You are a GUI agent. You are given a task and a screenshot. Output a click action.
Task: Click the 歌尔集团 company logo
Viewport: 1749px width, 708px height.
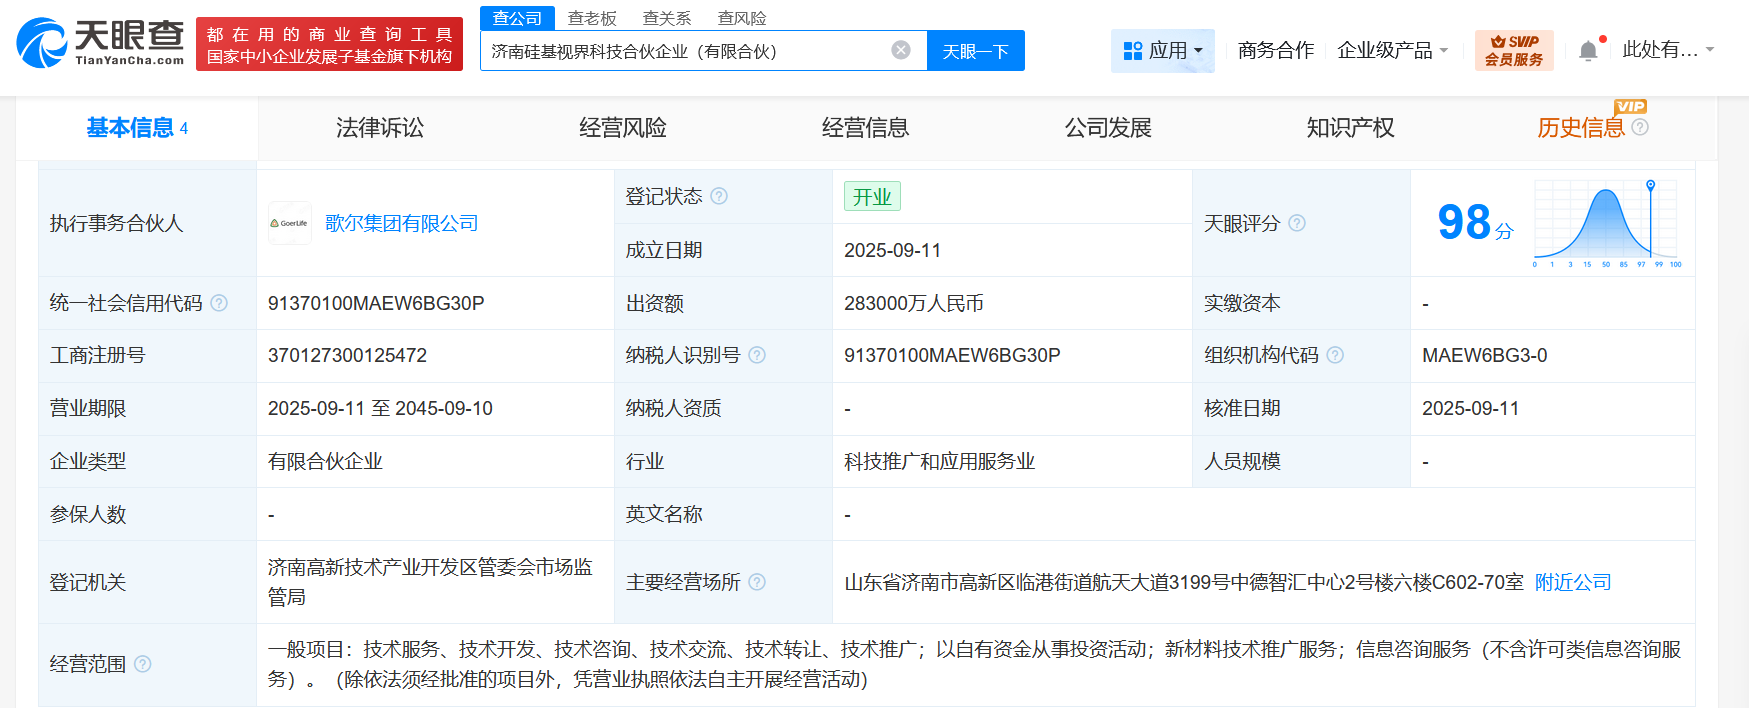[x=289, y=223]
